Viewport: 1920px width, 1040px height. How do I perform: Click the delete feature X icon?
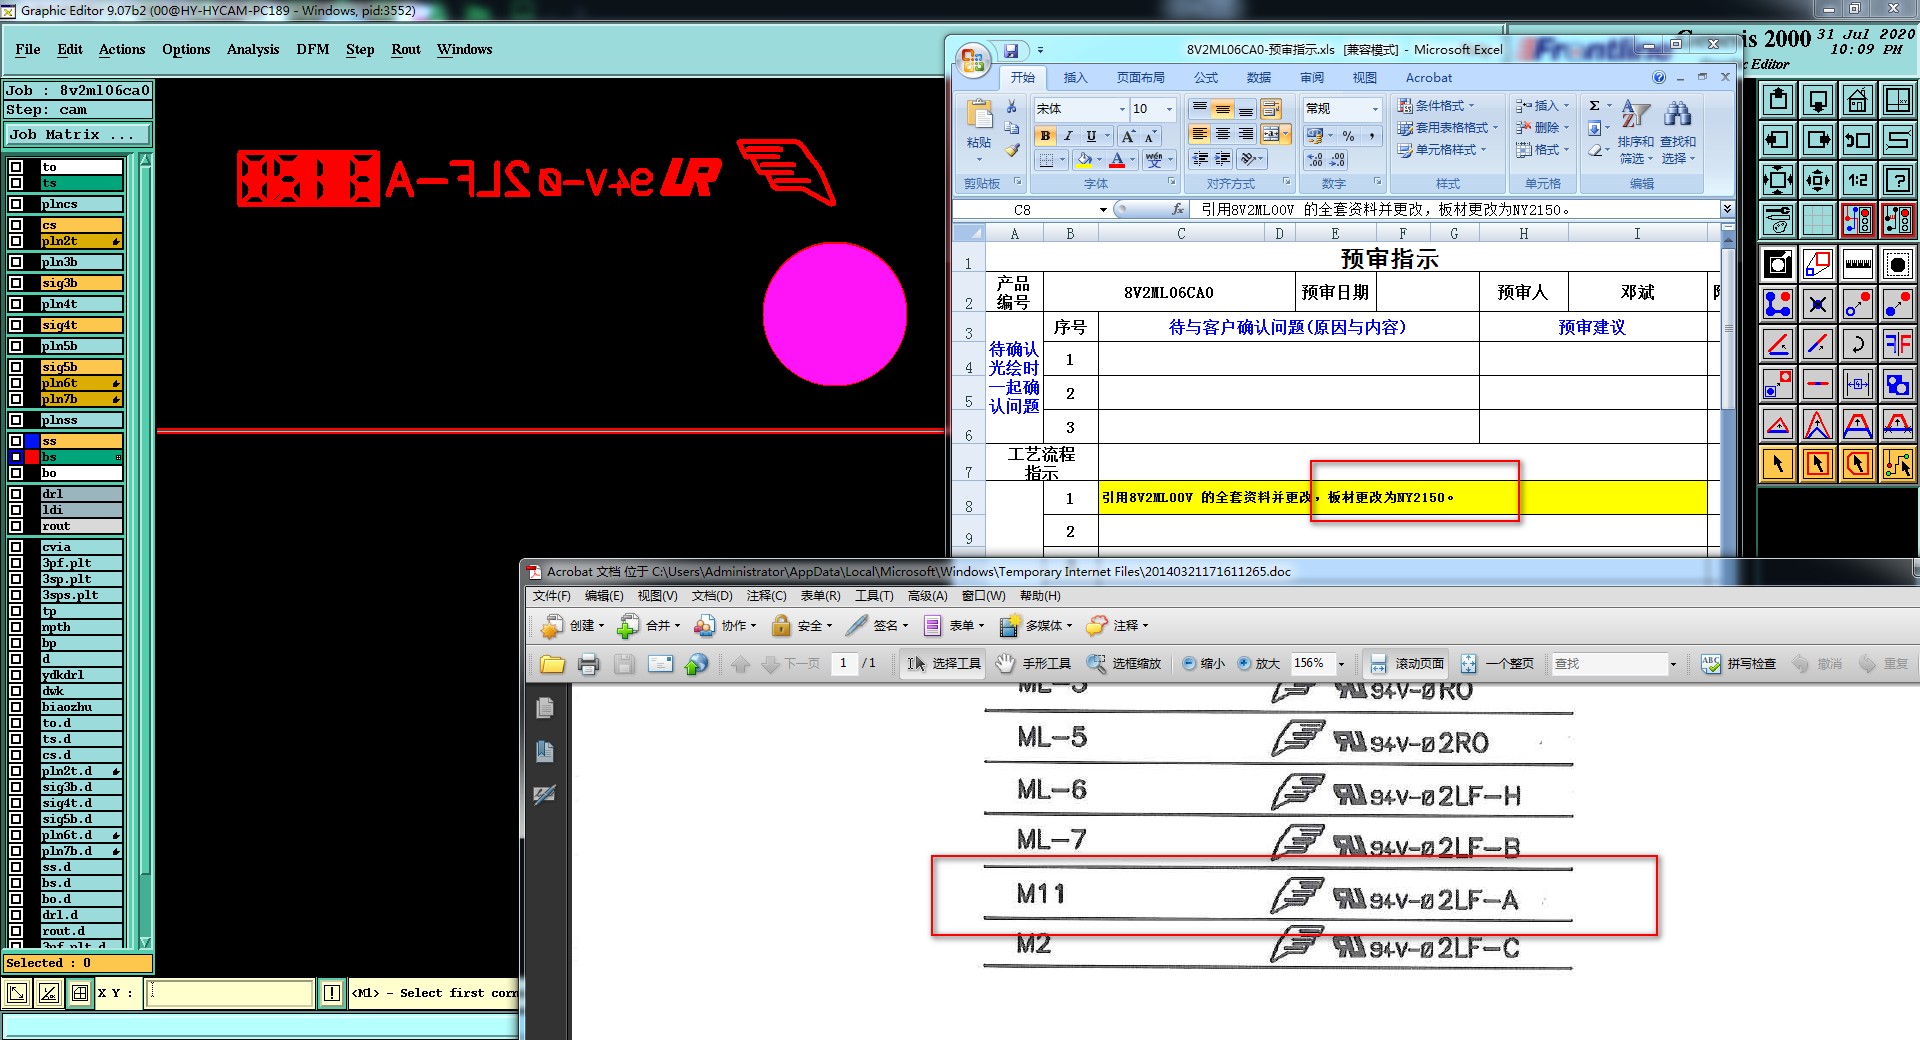coord(1818,304)
